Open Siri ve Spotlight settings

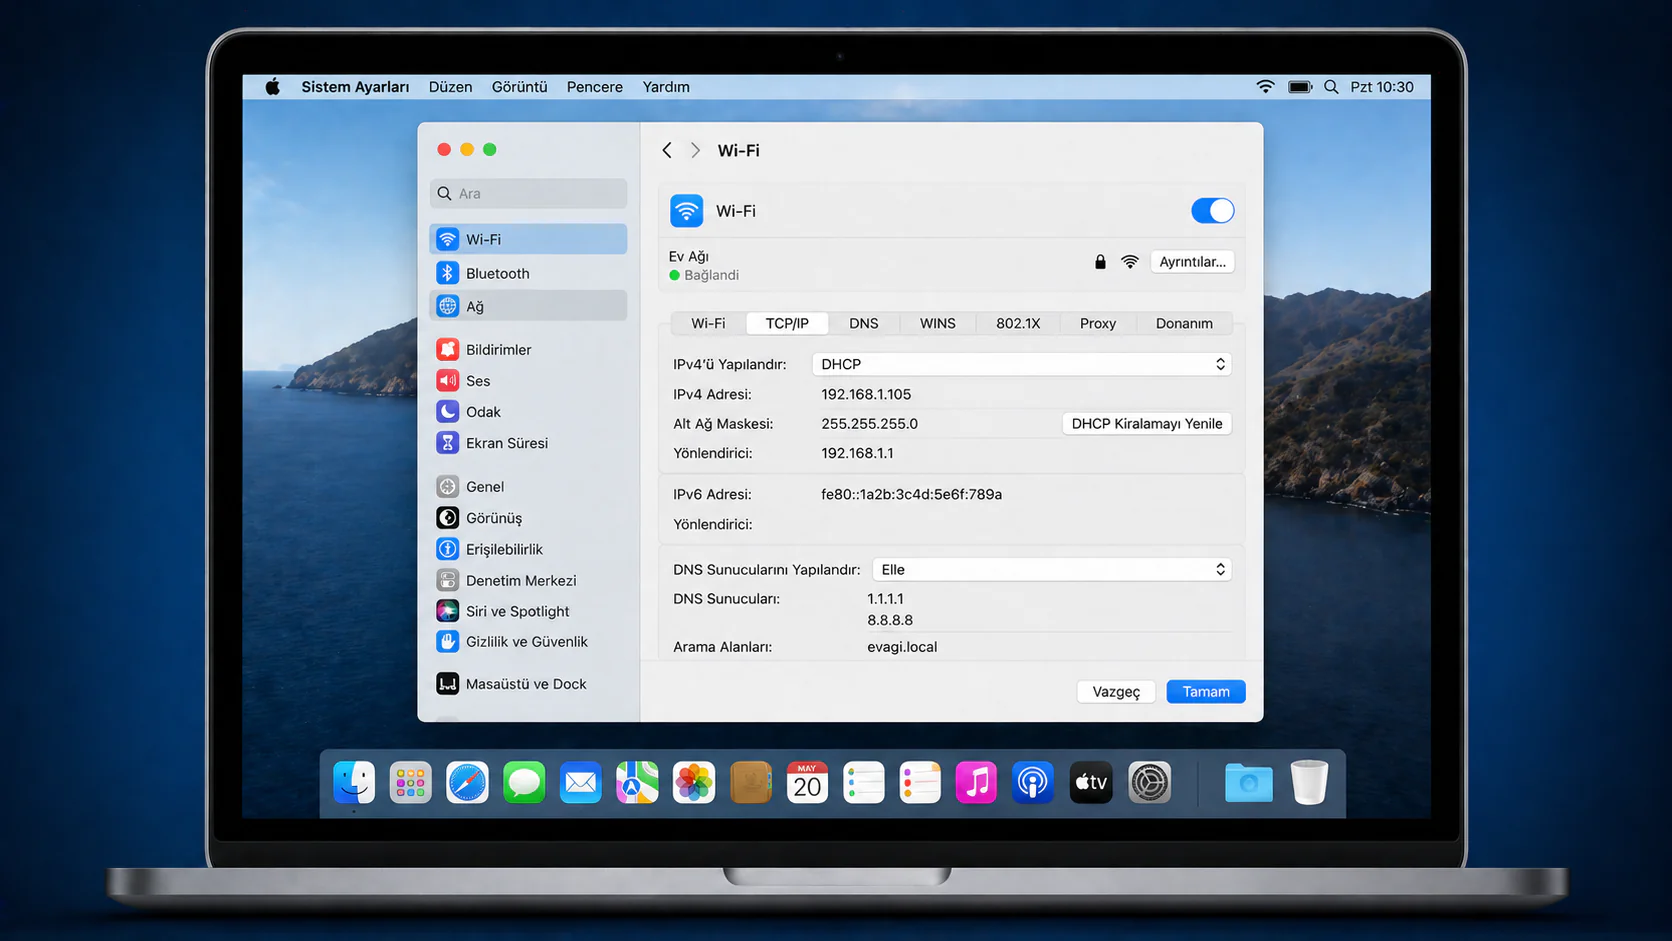(517, 610)
